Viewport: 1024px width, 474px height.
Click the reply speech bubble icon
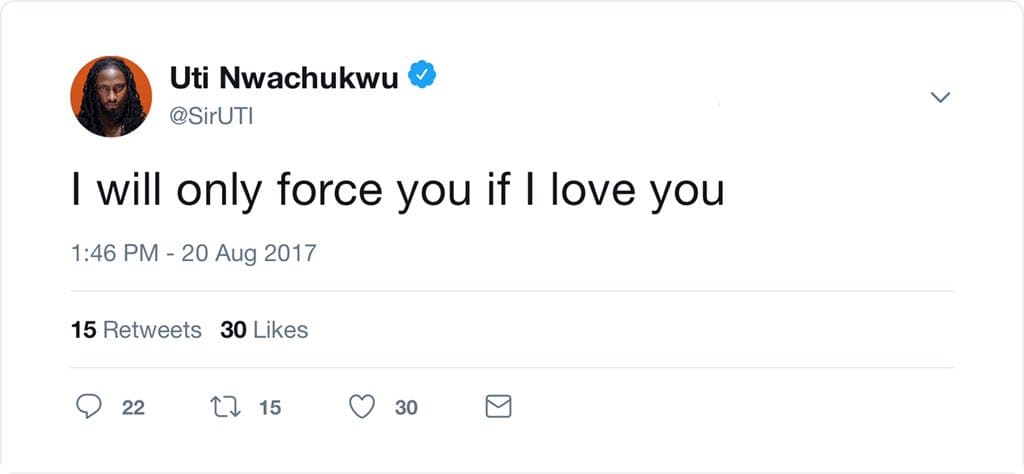[x=89, y=406]
